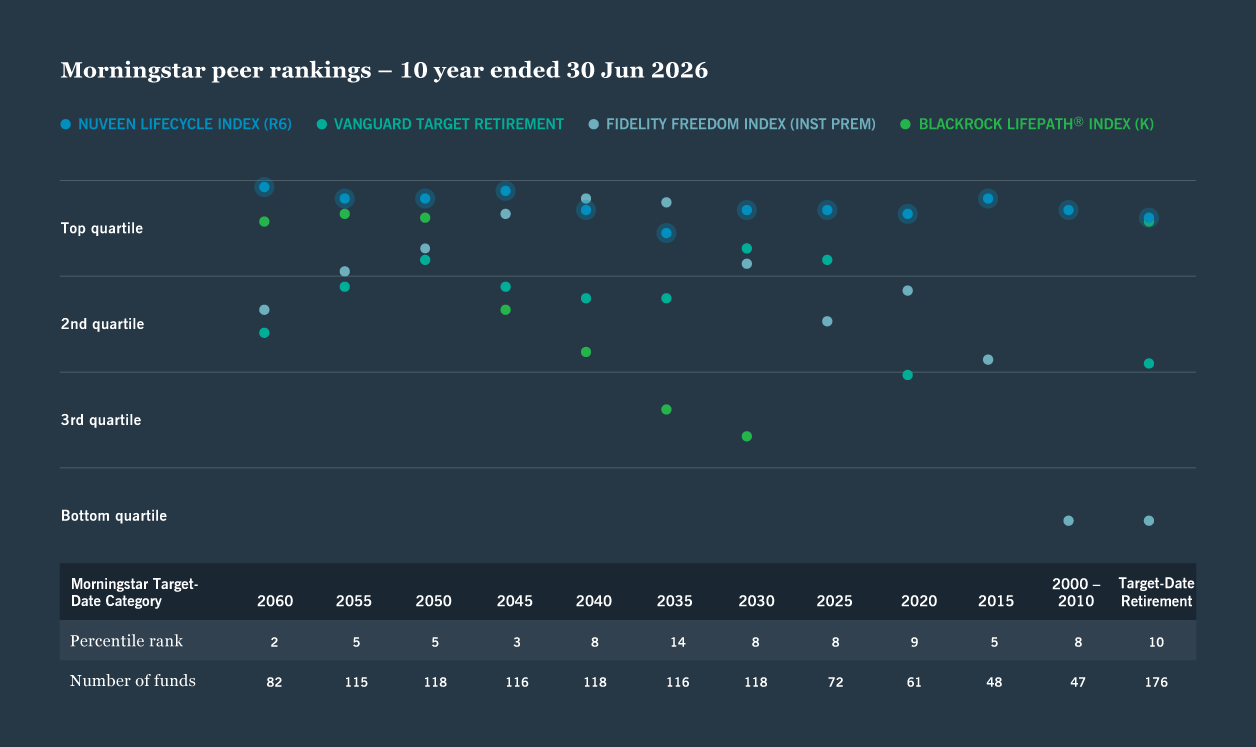The height and width of the screenshot is (747, 1256).
Task: Click percentile rank 14 under 2035
Action: pos(678,642)
